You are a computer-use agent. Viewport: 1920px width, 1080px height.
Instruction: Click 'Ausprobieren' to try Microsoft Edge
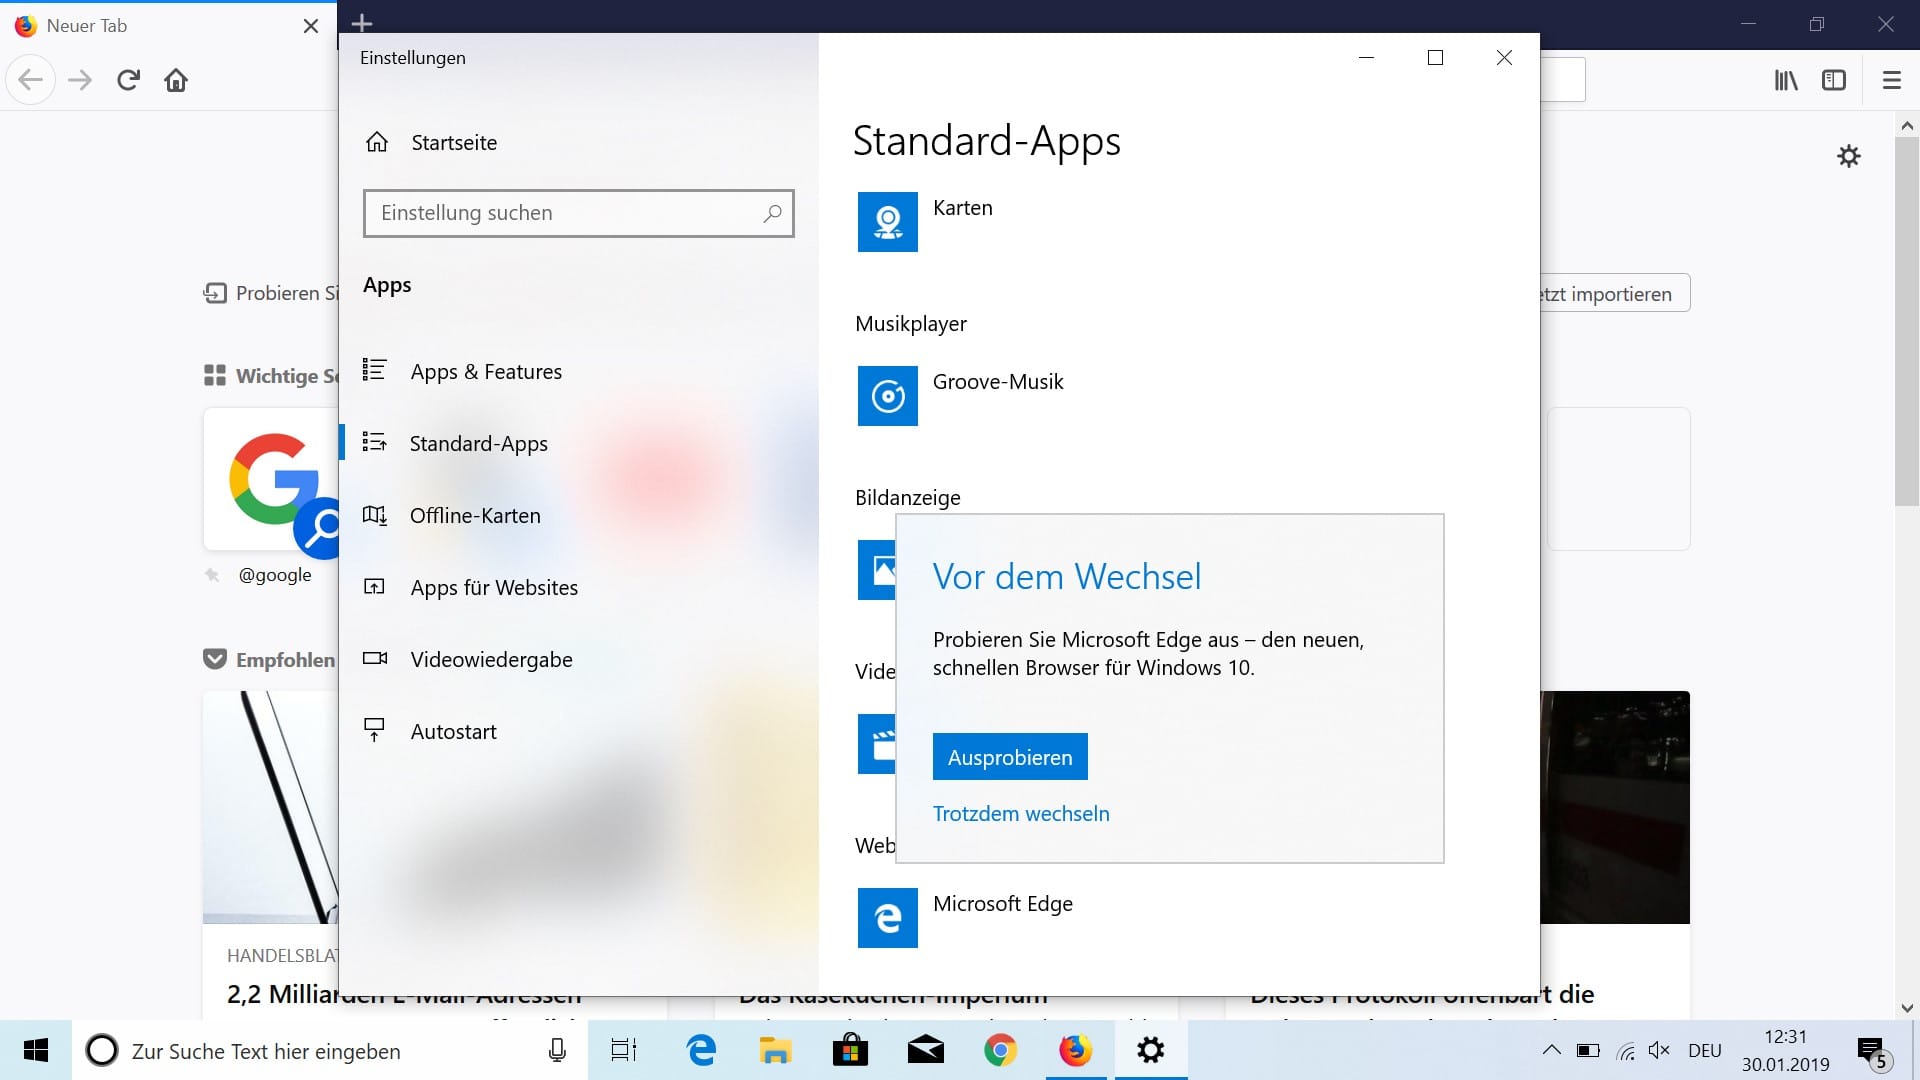[x=1009, y=757]
